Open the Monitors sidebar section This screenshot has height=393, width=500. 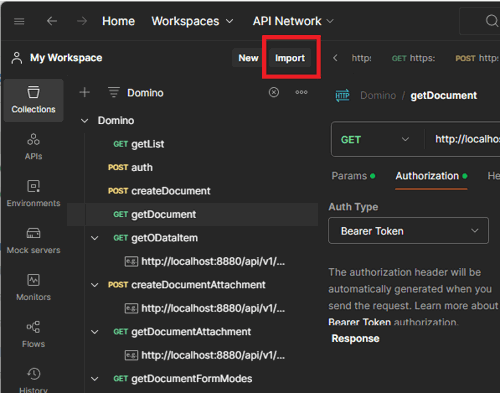[33, 287]
